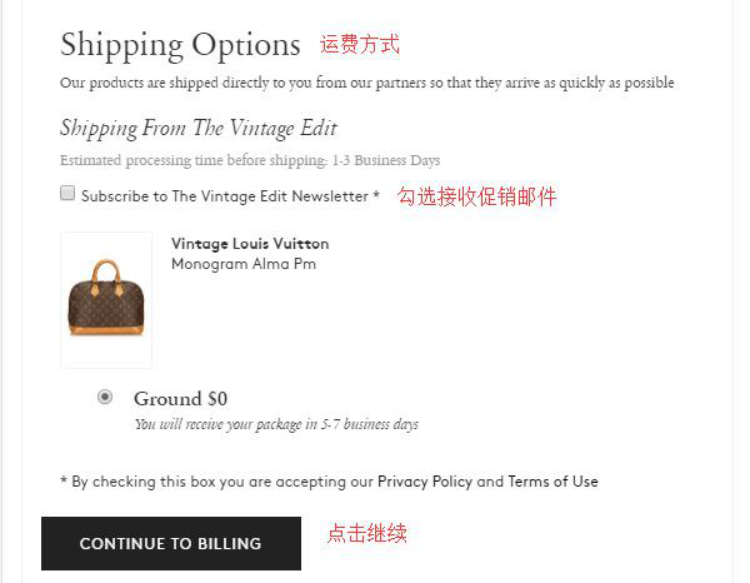Check the Subscribe to Vintage Edit Newsletter box
Viewport: 750px width, 583px height.
(67, 193)
